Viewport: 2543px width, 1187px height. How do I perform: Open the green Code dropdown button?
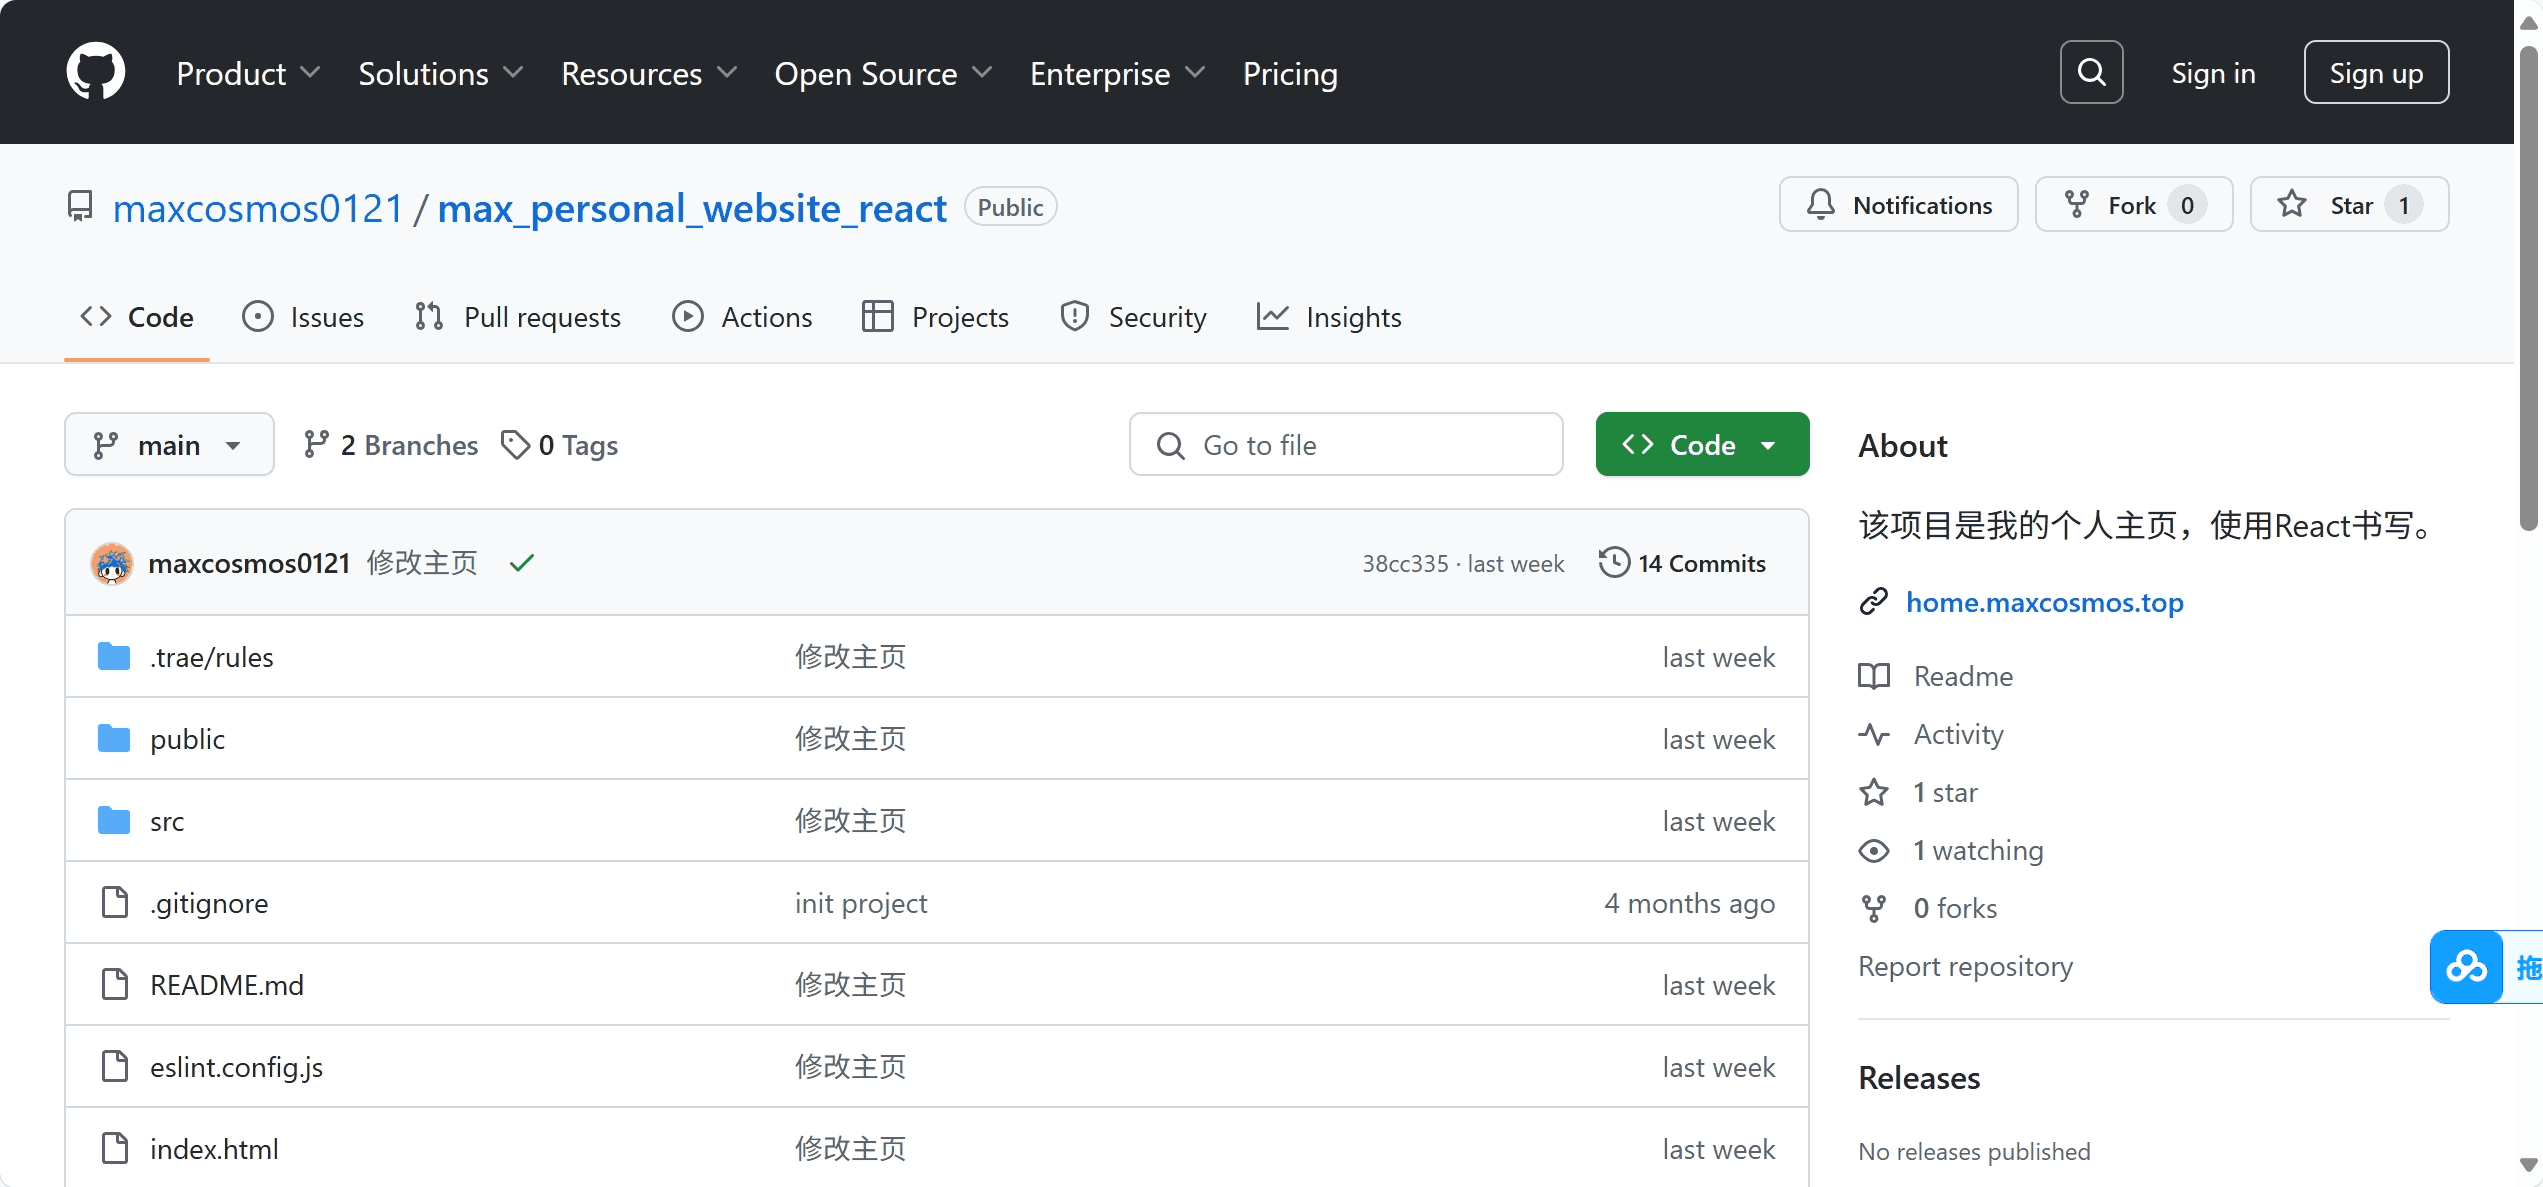1702,444
